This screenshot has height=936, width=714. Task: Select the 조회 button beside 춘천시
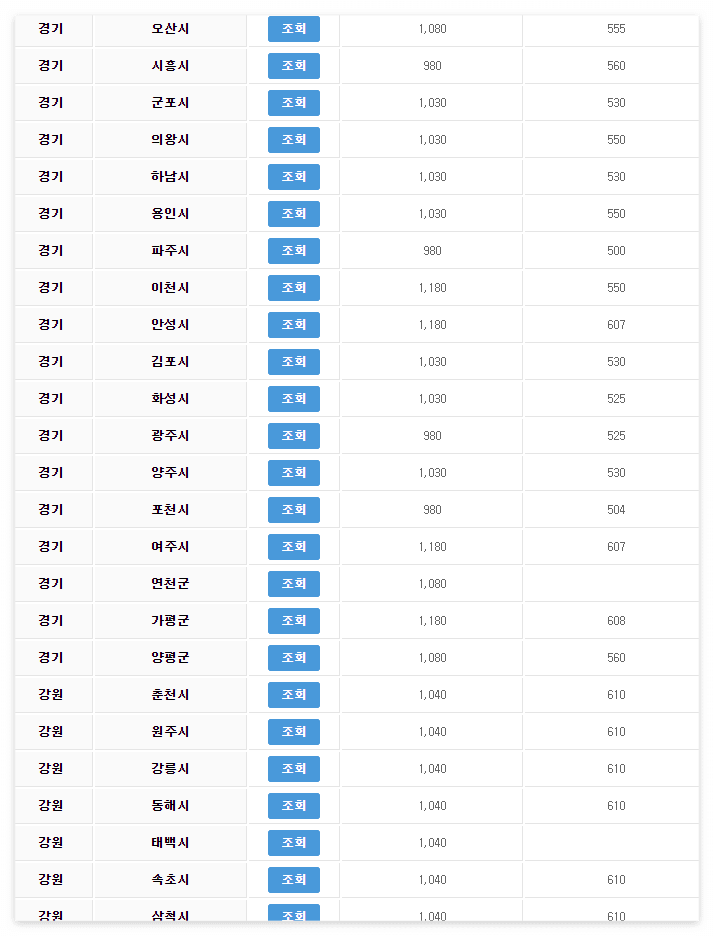click(293, 695)
